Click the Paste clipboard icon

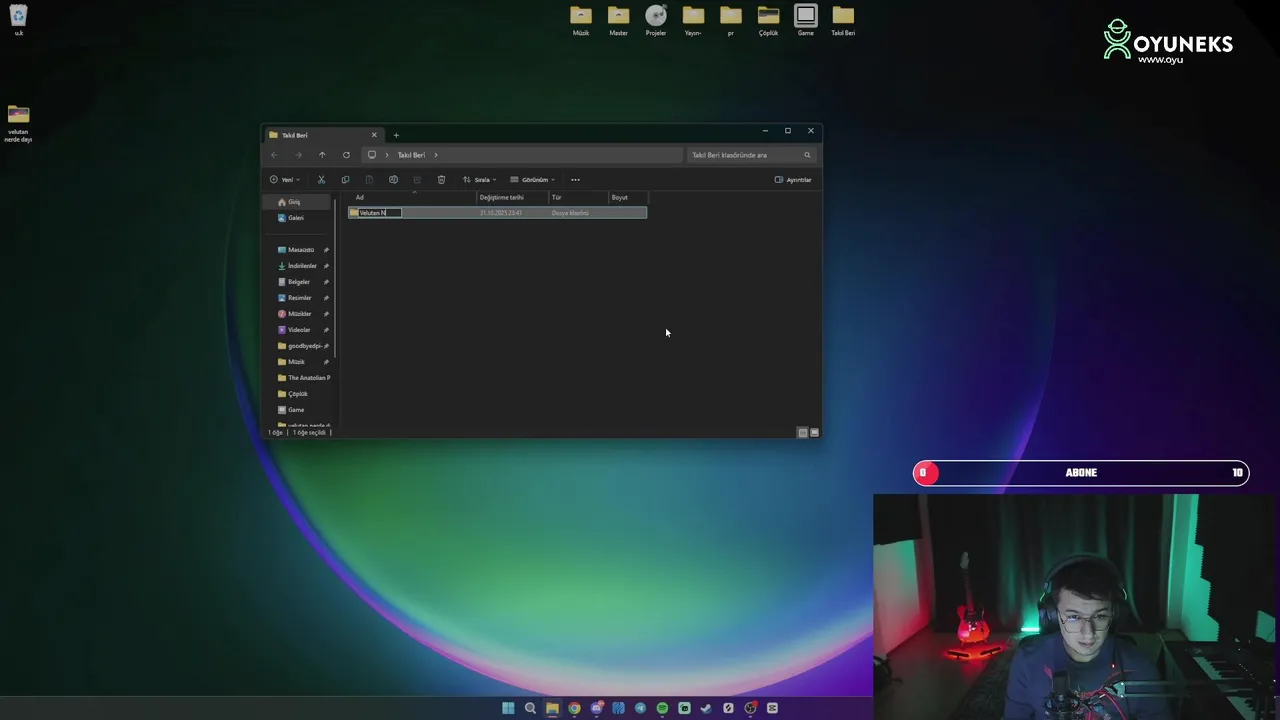(x=369, y=180)
